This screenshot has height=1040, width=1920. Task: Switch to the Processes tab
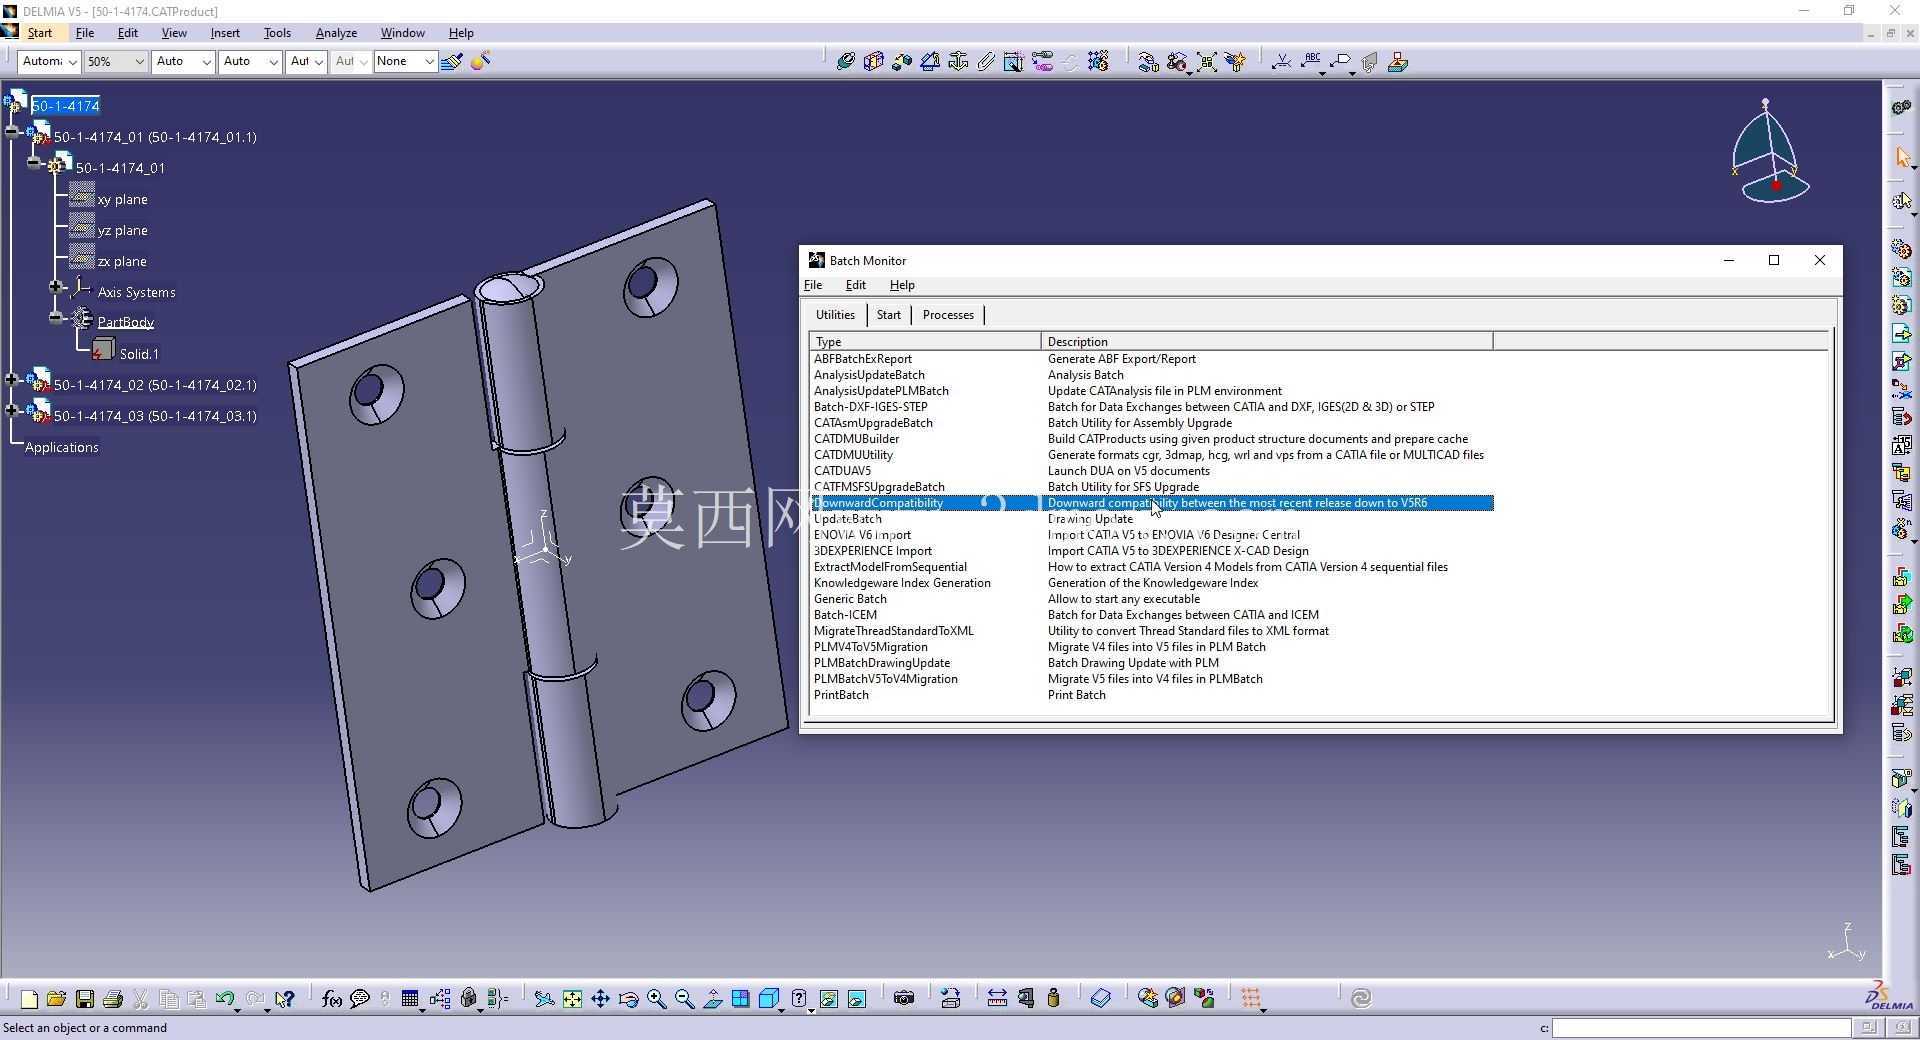coord(948,315)
